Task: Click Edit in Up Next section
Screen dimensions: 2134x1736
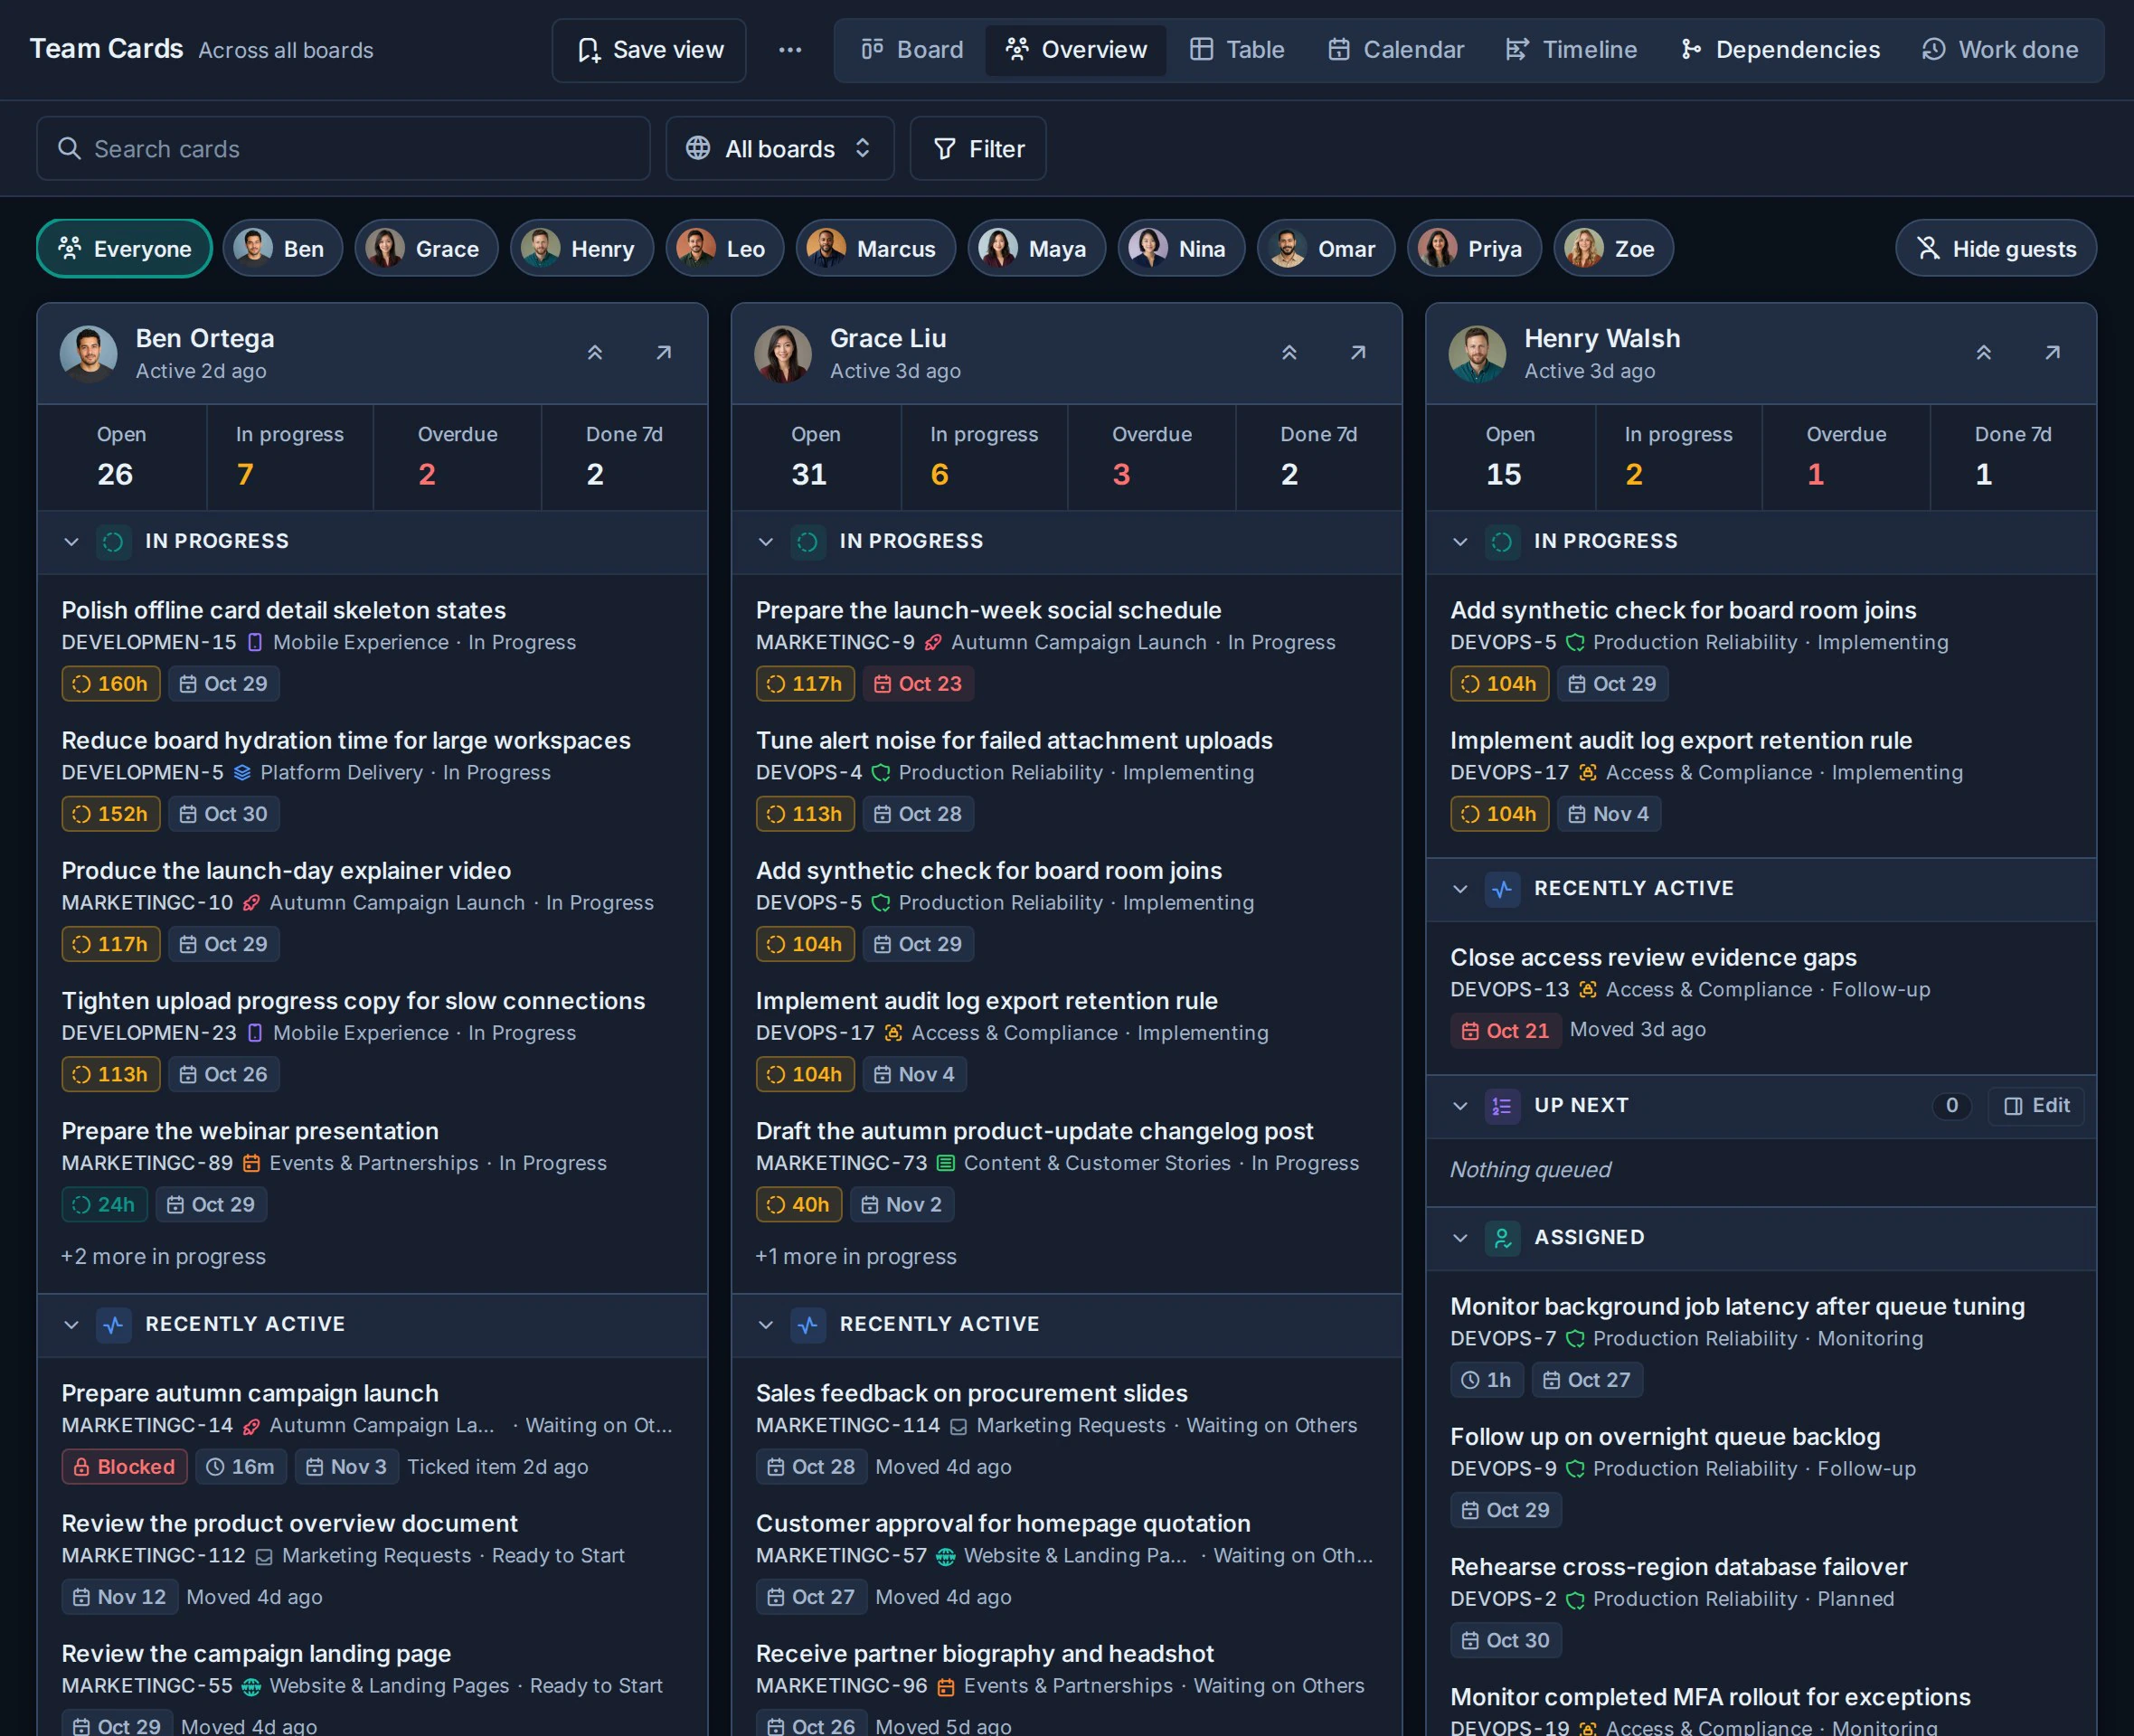Action: (2037, 1106)
